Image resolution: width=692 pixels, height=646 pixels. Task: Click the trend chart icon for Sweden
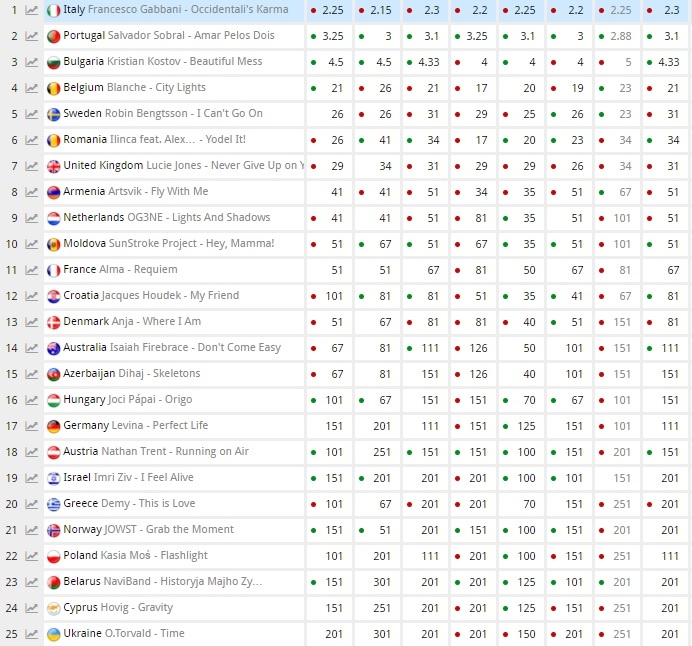pos(32,114)
